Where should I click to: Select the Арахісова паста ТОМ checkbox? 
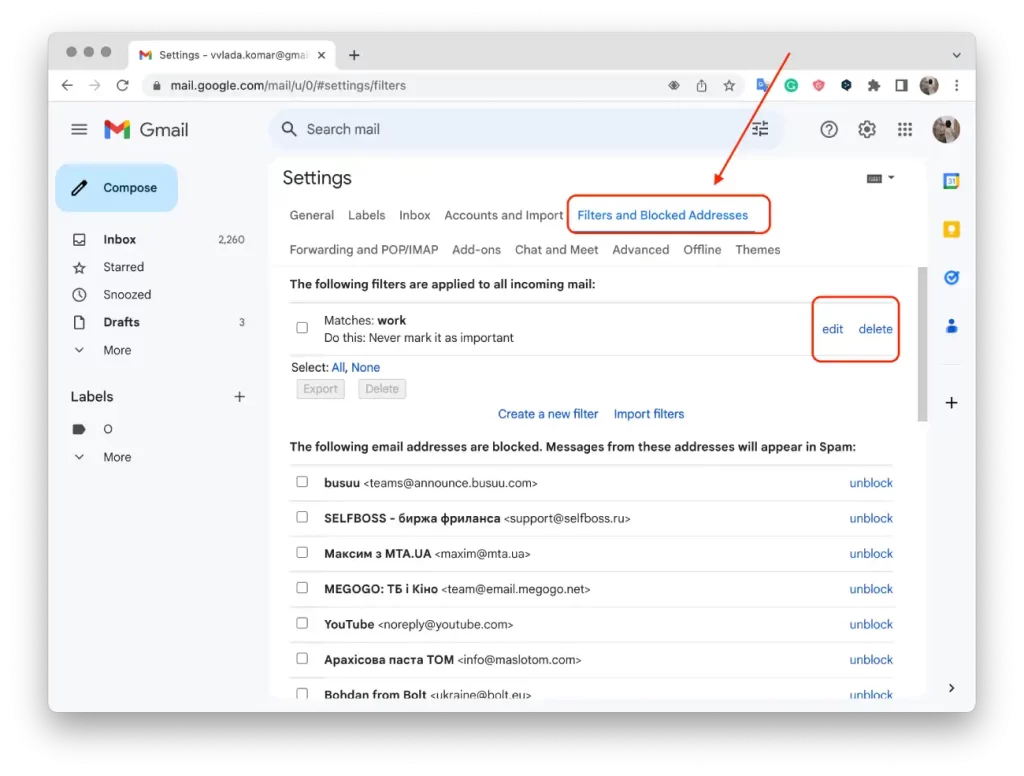pyautogui.click(x=302, y=658)
